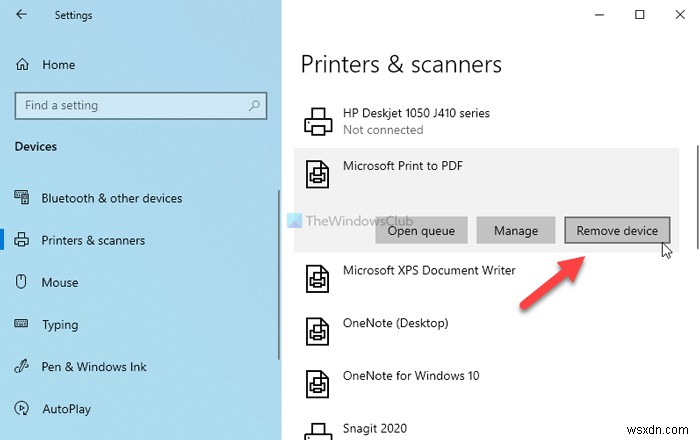This screenshot has height=440, width=700.
Task: Go to Bluetooth & other devices
Action: [x=112, y=198]
